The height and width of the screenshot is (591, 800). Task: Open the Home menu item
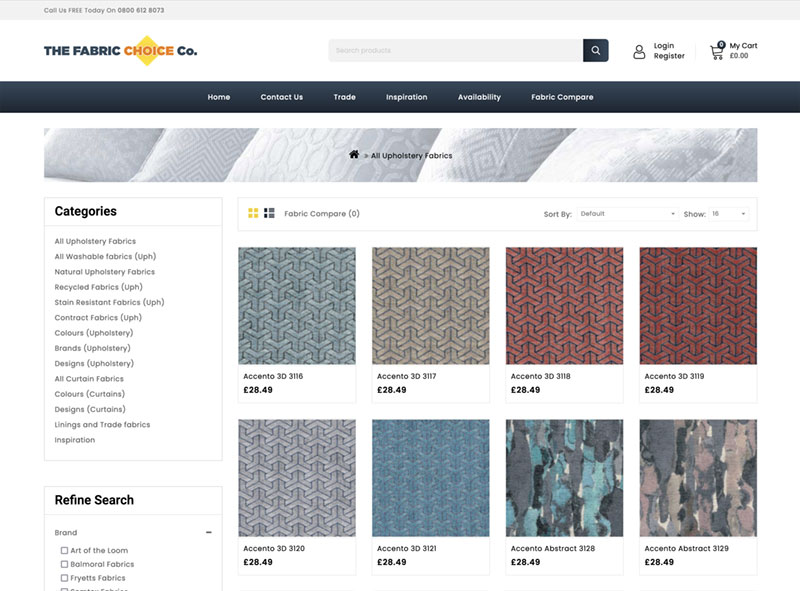[219, 97]
